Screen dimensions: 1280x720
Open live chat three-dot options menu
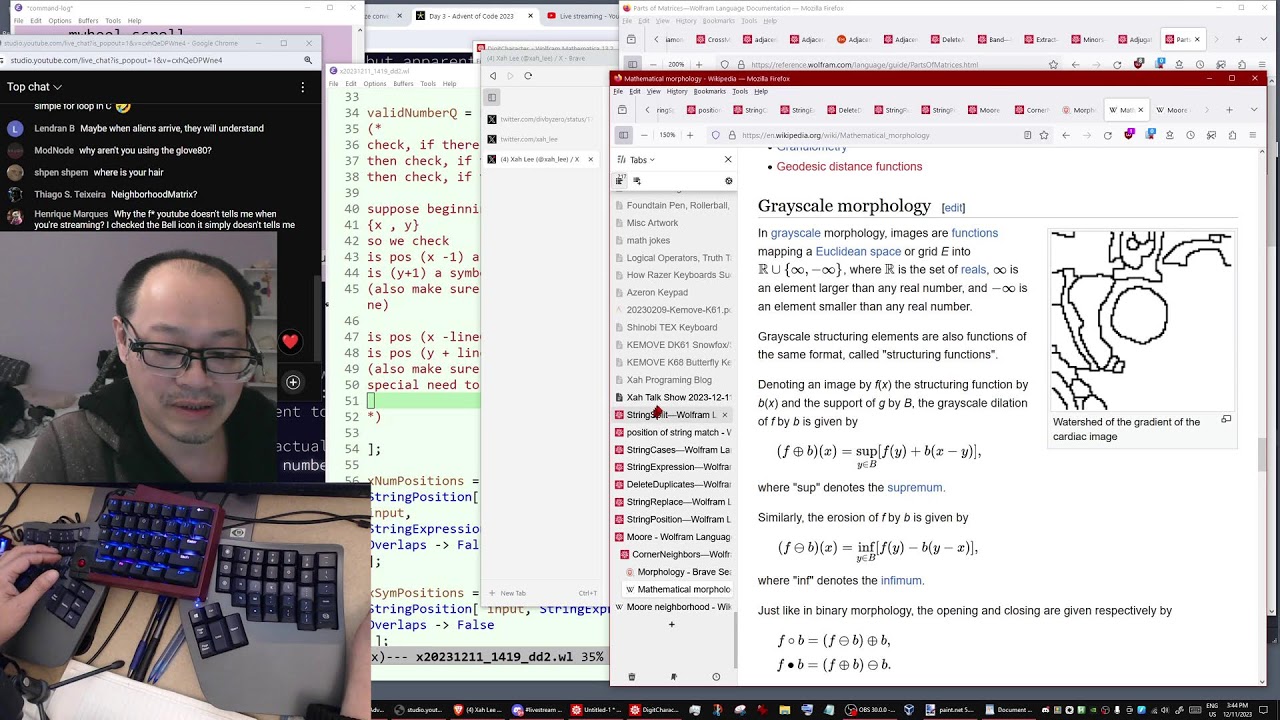(302, 87)
